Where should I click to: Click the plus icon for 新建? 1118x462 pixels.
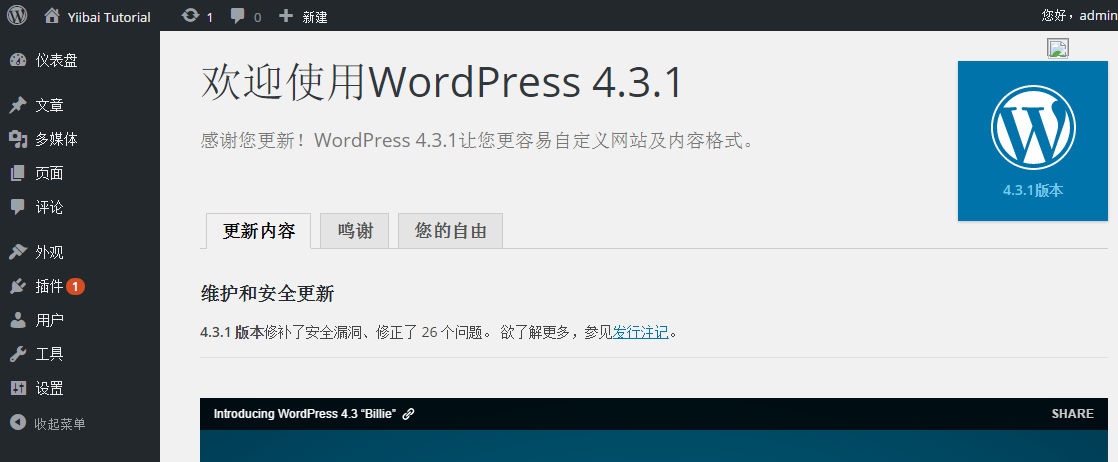pyautogui.click(x=286, y=16)
